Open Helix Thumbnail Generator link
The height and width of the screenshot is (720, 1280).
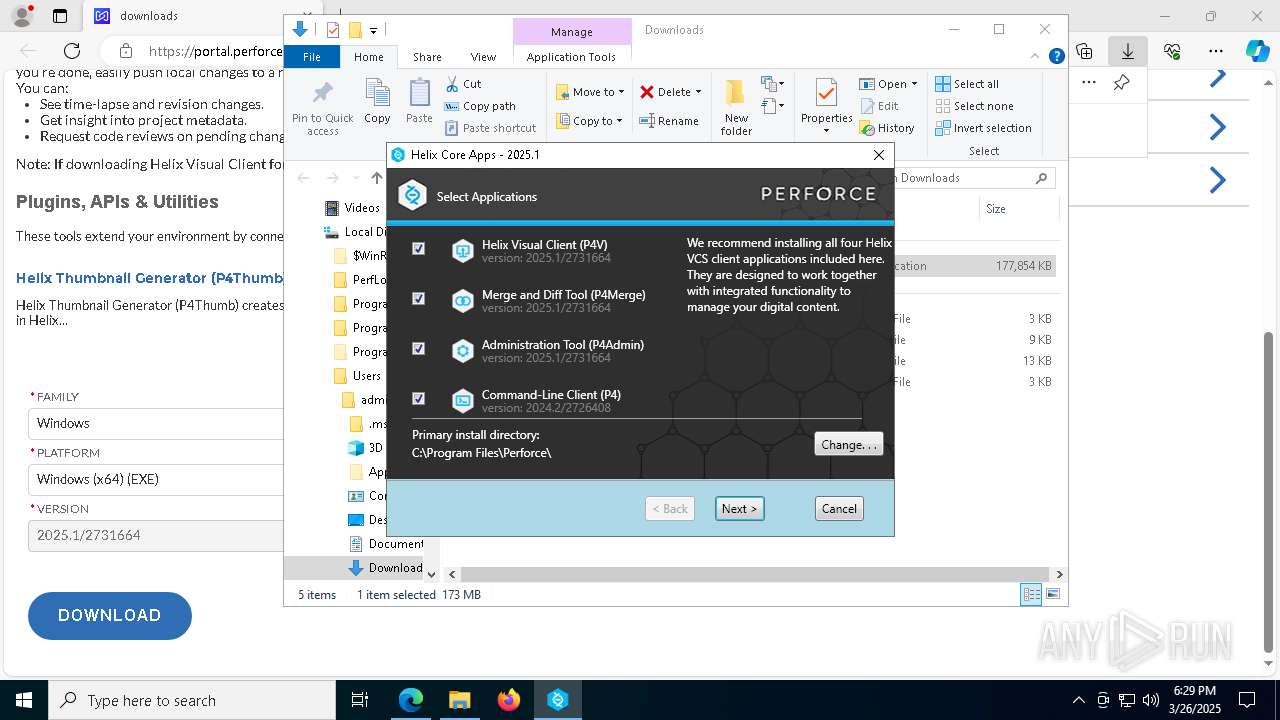(x=150, y=278)
